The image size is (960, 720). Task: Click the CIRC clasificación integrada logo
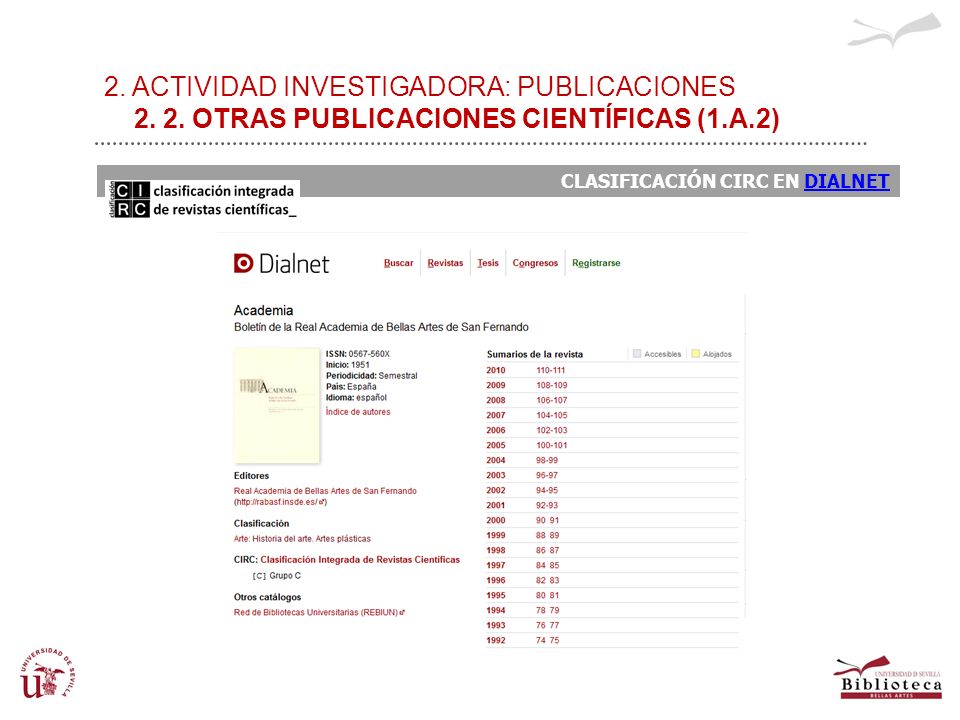(x=202, y=200)
